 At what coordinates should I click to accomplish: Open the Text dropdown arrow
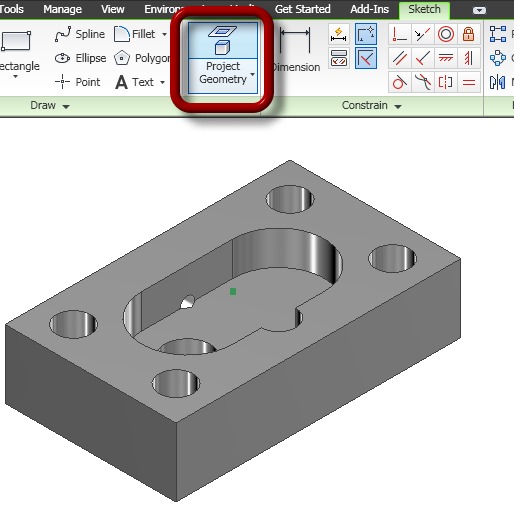(162, 82)
